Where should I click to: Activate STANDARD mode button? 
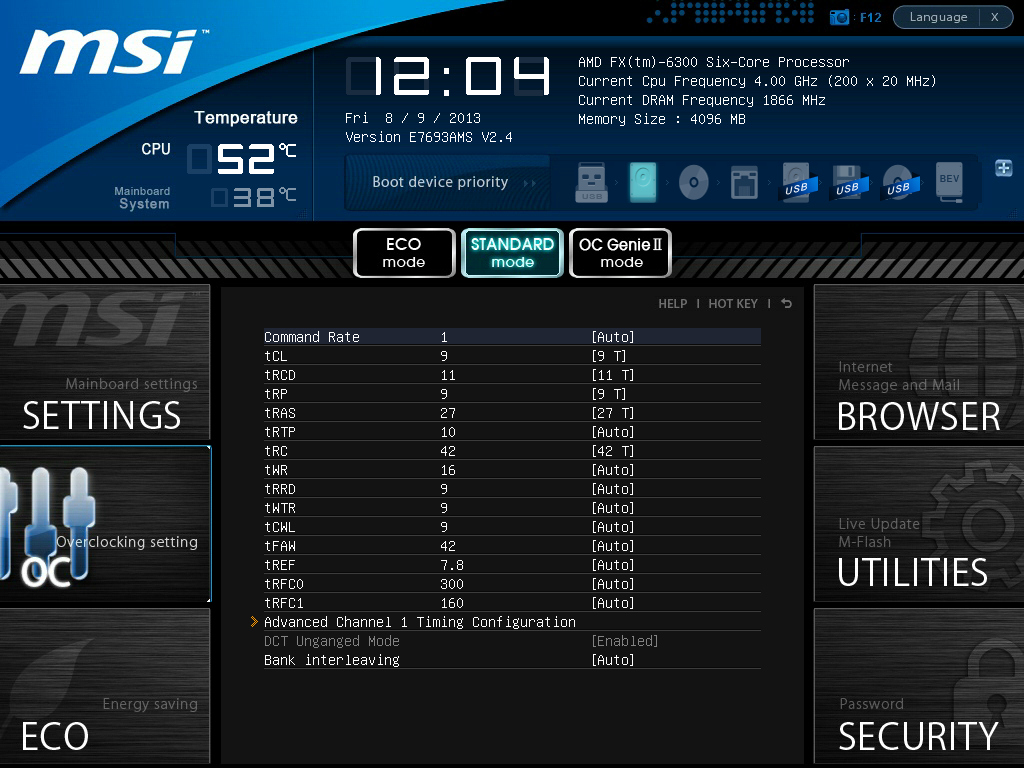(512, 253)
